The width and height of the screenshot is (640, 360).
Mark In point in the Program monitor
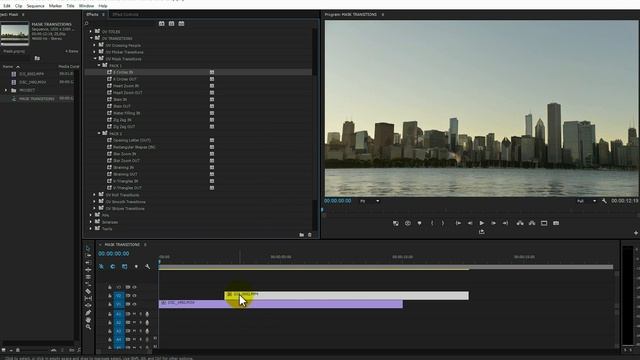(x=432, y=223)
